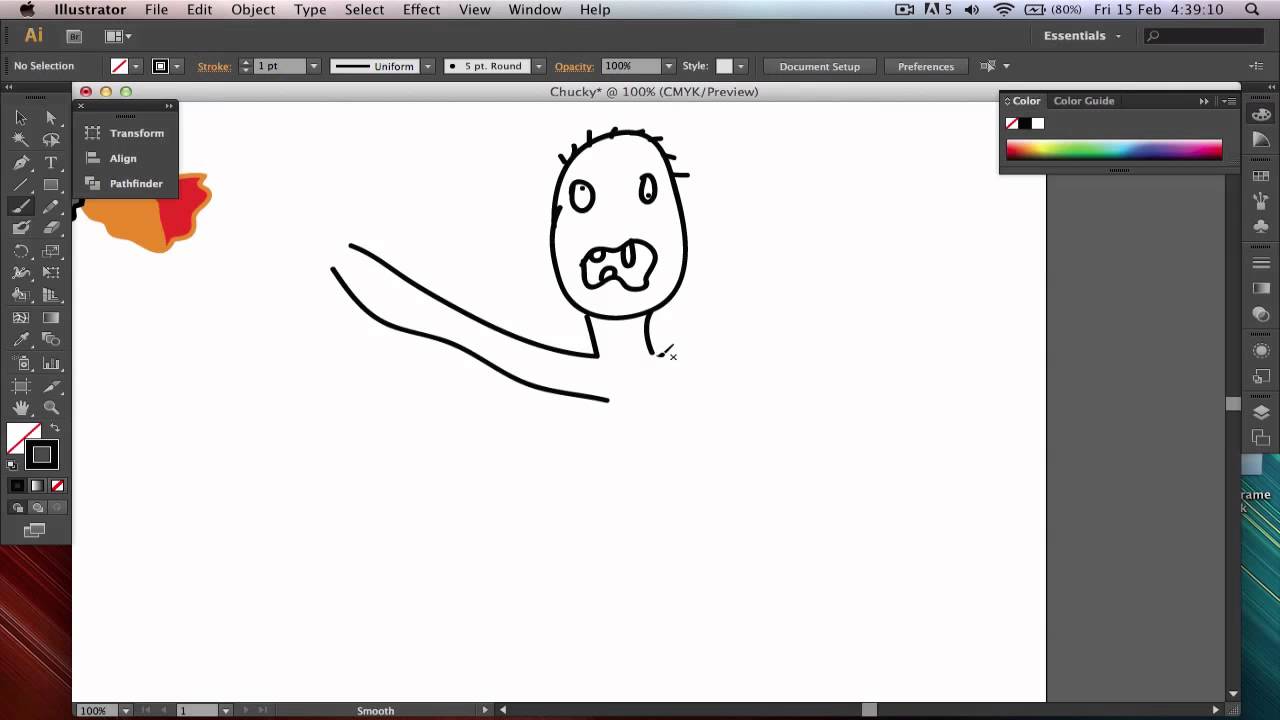Select the Type tool
The image size is (1280, 720).
(x=51, y=162)
